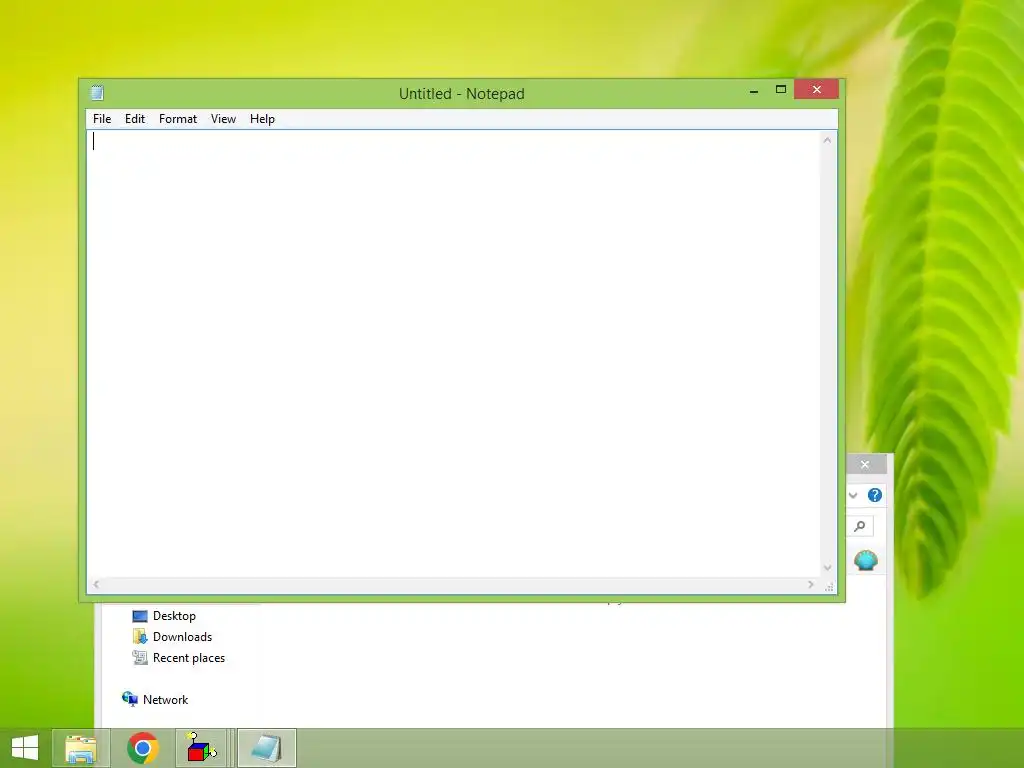Image resolution: width=1024 pixels, height=768 pixels.
Task: Click the Recent places icon in the Explorer sidebar
Action: pos(140,658)
